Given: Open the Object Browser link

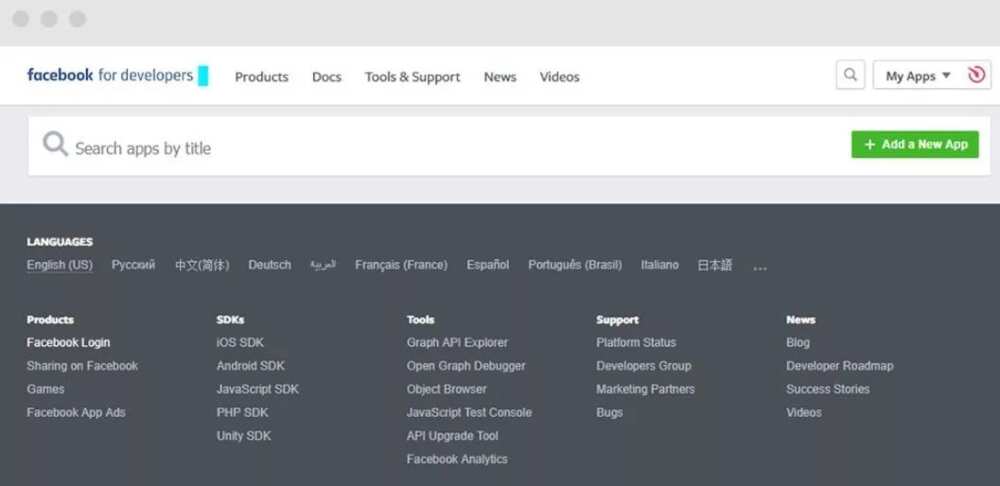Looking at the screenshot, I should (446, 389).
